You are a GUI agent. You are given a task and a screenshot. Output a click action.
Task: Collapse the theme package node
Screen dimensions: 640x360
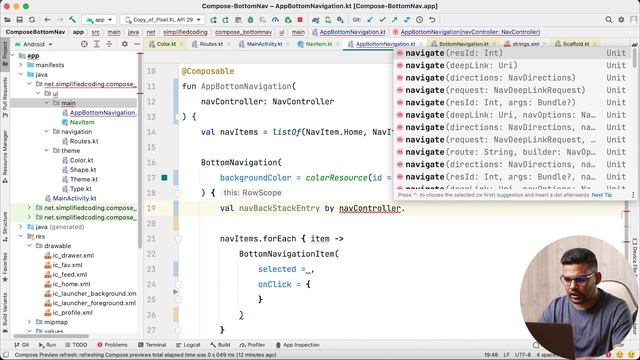[x=47, y=151]
